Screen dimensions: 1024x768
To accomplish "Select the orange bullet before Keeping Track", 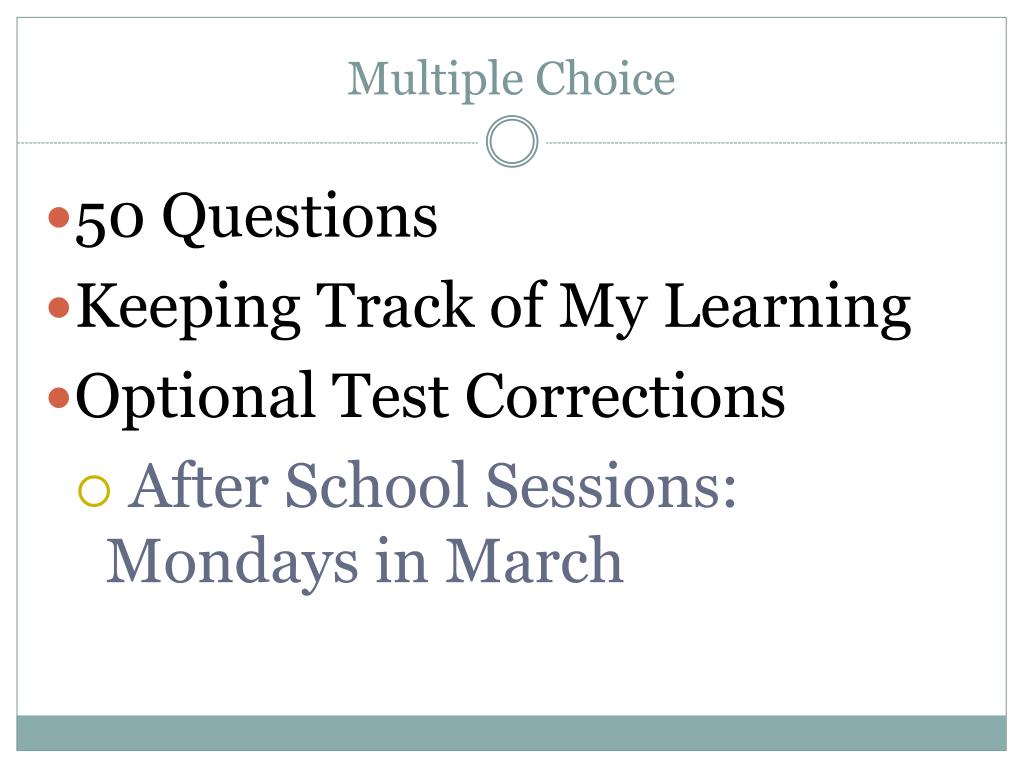I will [59, 307].
